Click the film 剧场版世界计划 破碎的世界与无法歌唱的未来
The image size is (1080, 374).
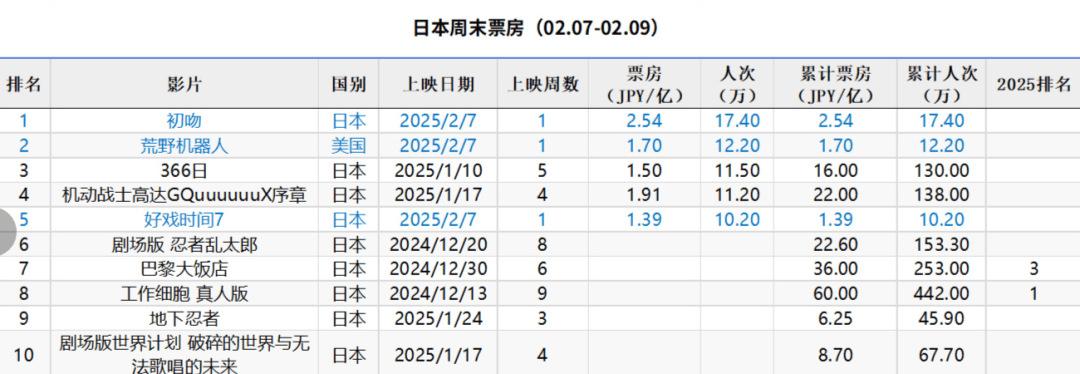(184, 354)
